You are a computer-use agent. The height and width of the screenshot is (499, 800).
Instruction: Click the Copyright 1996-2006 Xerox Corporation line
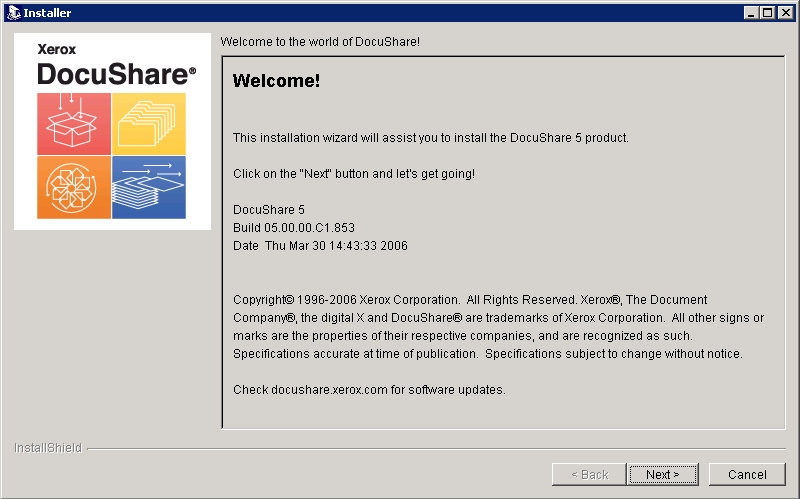pyautogui.click(x=470, y=300)
